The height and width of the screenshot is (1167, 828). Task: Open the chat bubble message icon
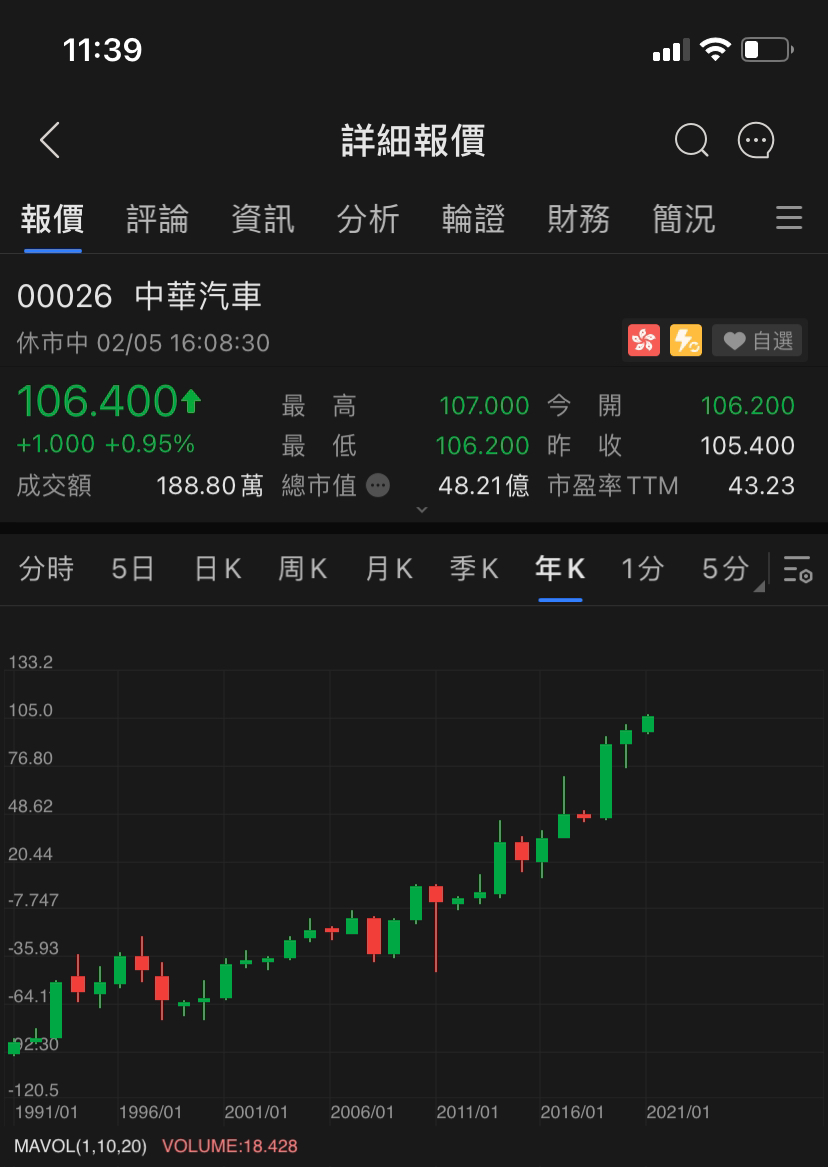point(756,140)
